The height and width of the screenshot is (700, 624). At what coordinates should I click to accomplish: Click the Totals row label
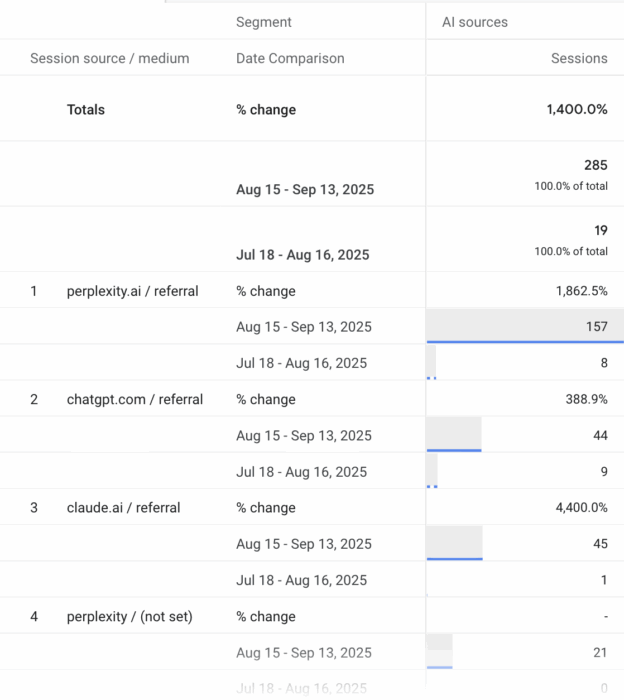tap(86, 109)
